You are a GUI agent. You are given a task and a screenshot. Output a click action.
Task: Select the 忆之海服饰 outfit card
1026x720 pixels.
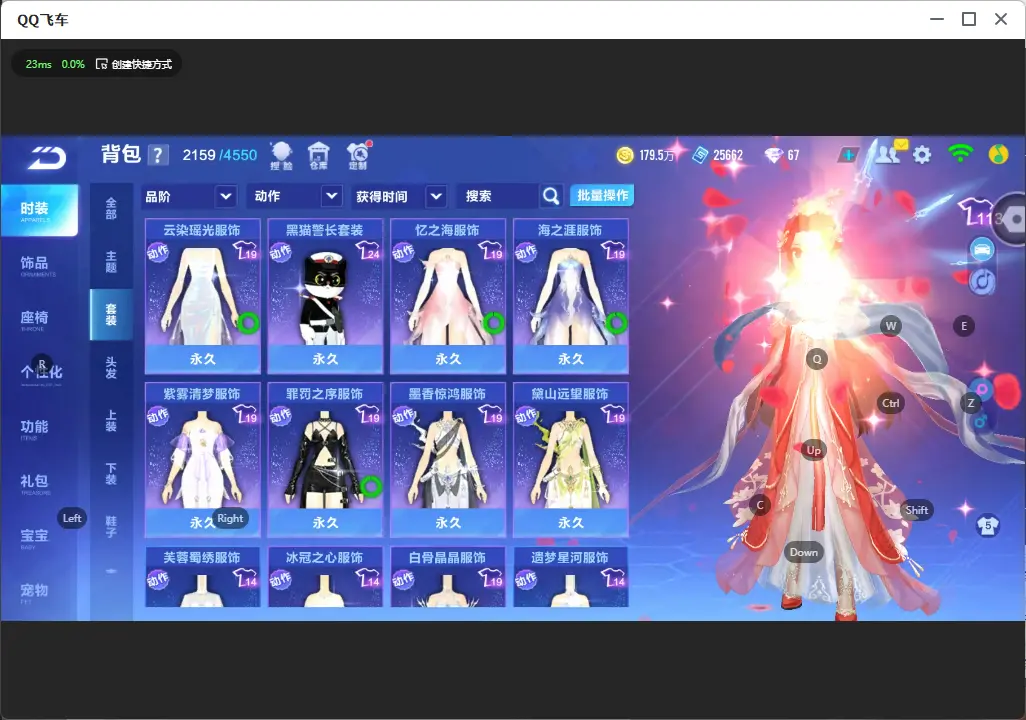(x=448, y=296)
